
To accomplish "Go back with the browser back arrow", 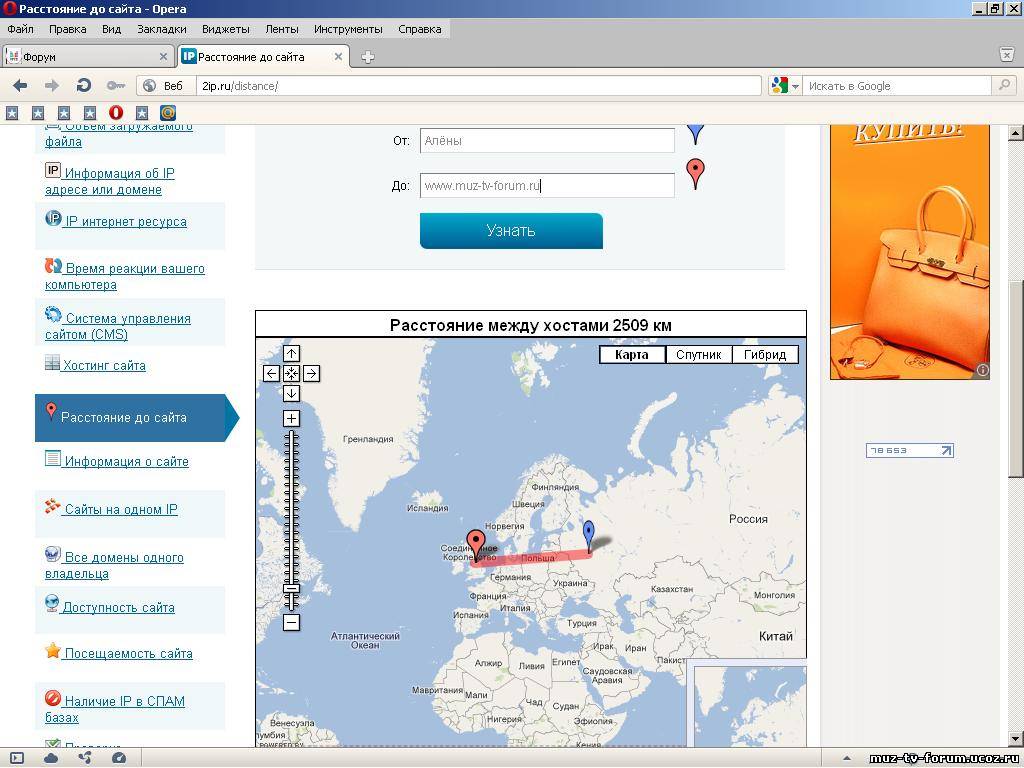I will (x=20, y=86).
